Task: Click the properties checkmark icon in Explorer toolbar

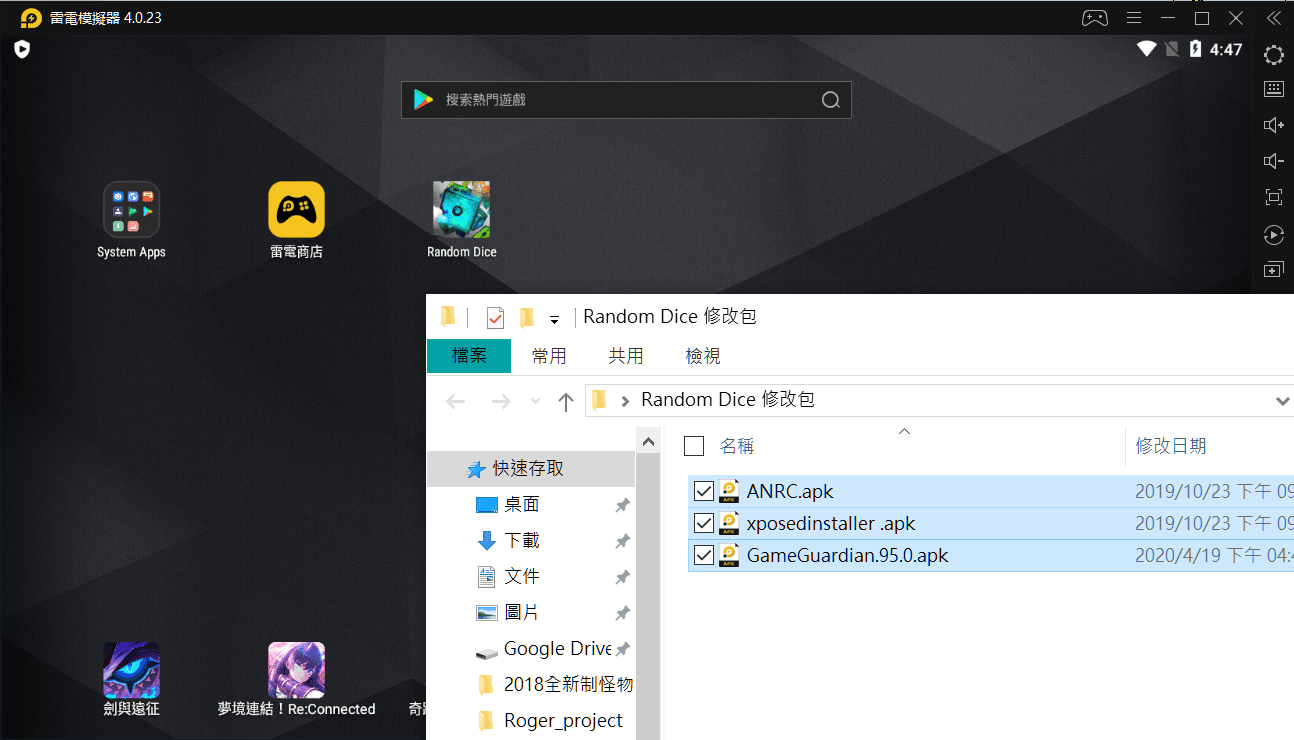Action: [x=495, y=318]
